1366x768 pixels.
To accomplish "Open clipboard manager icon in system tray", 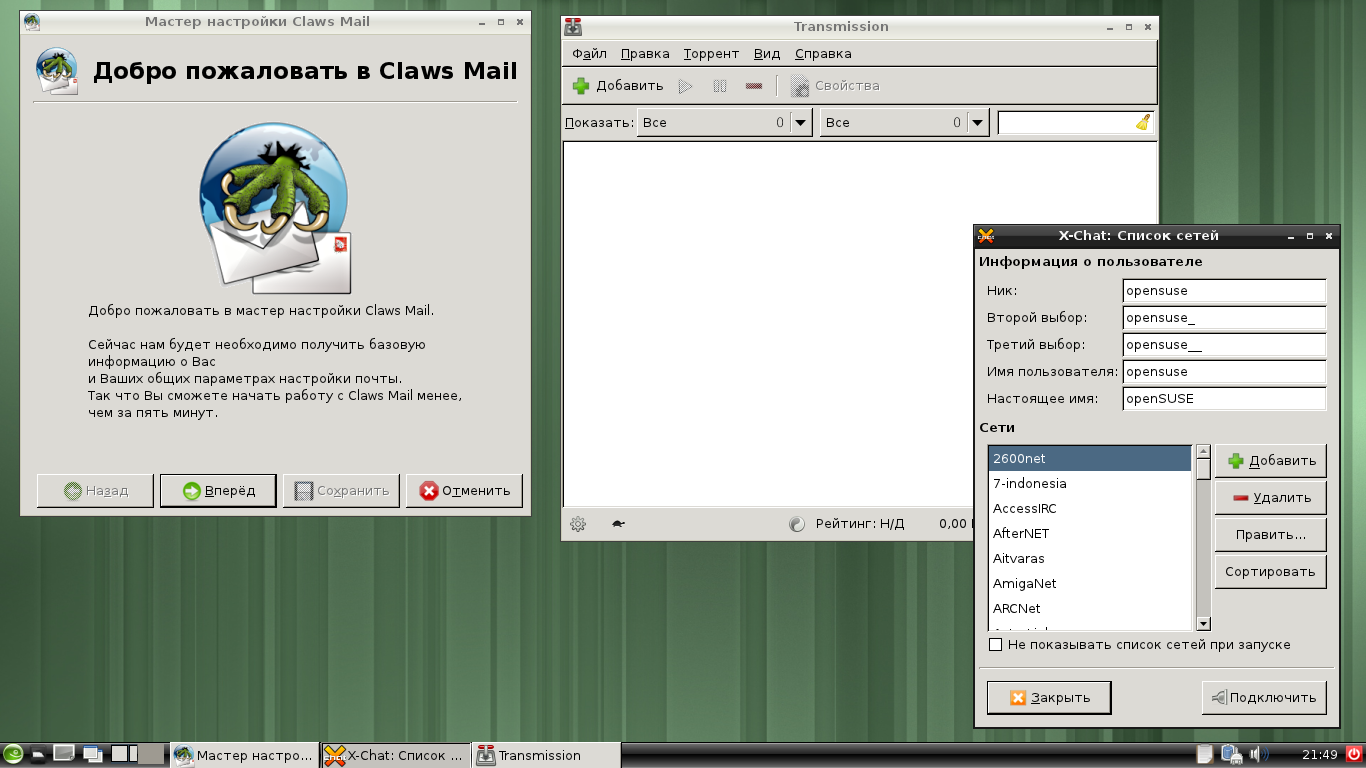I will click(1205, 755).
